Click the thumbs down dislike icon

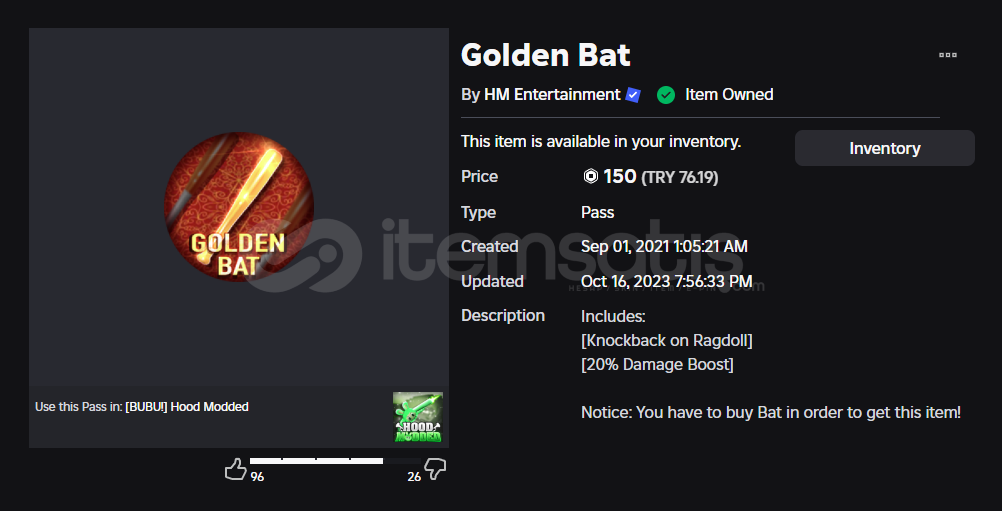click(x=435, y=469)
